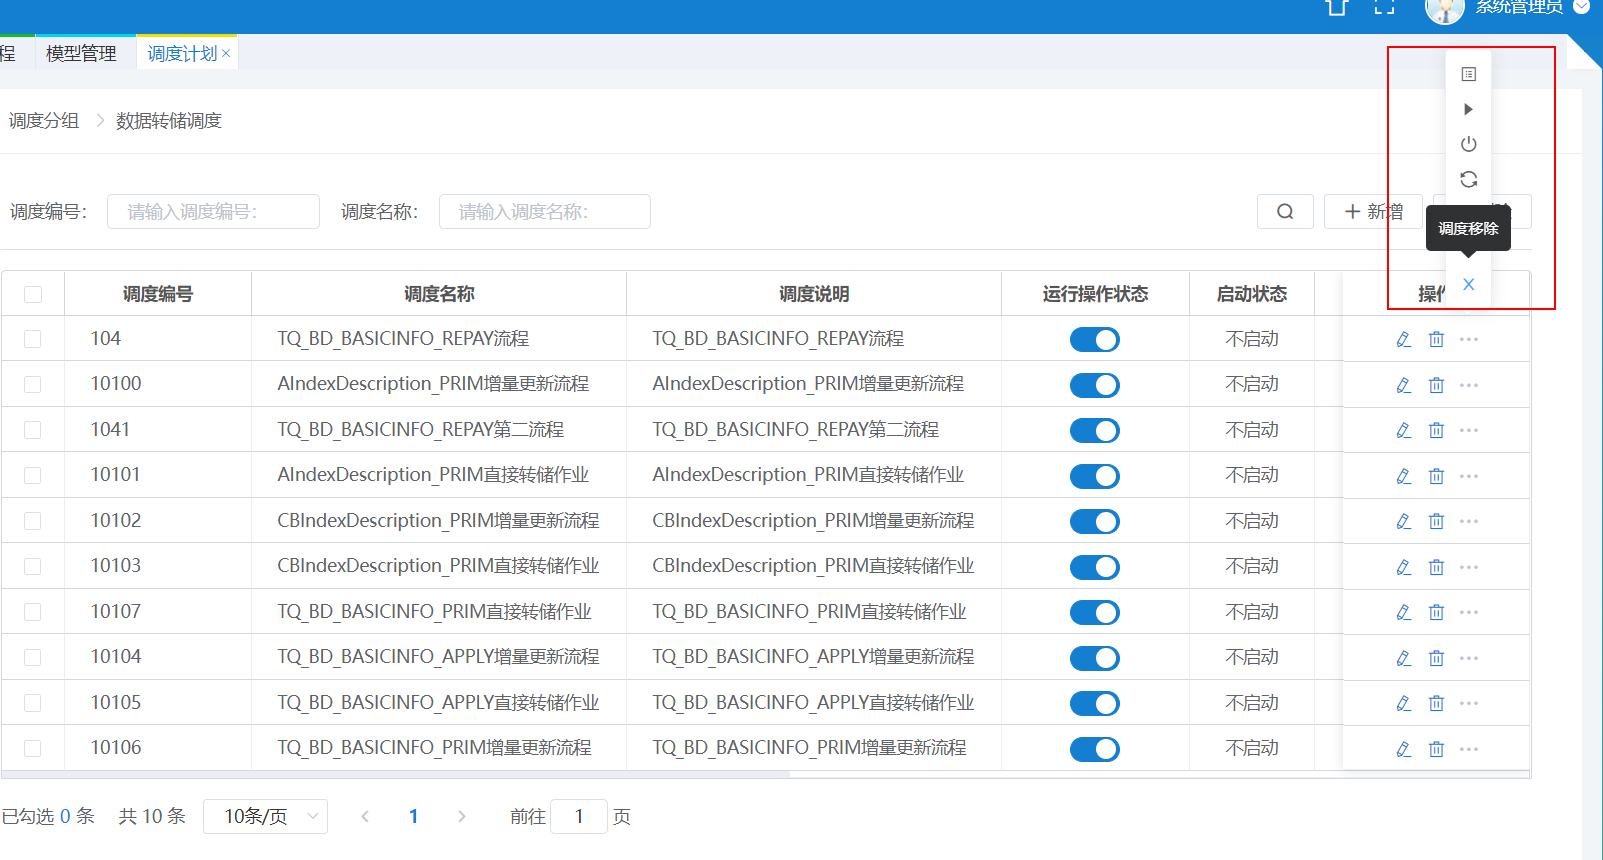Edit schedule 1041 using pencil icon
This screenshot has height=860, width=1603.
point(1404,430)
